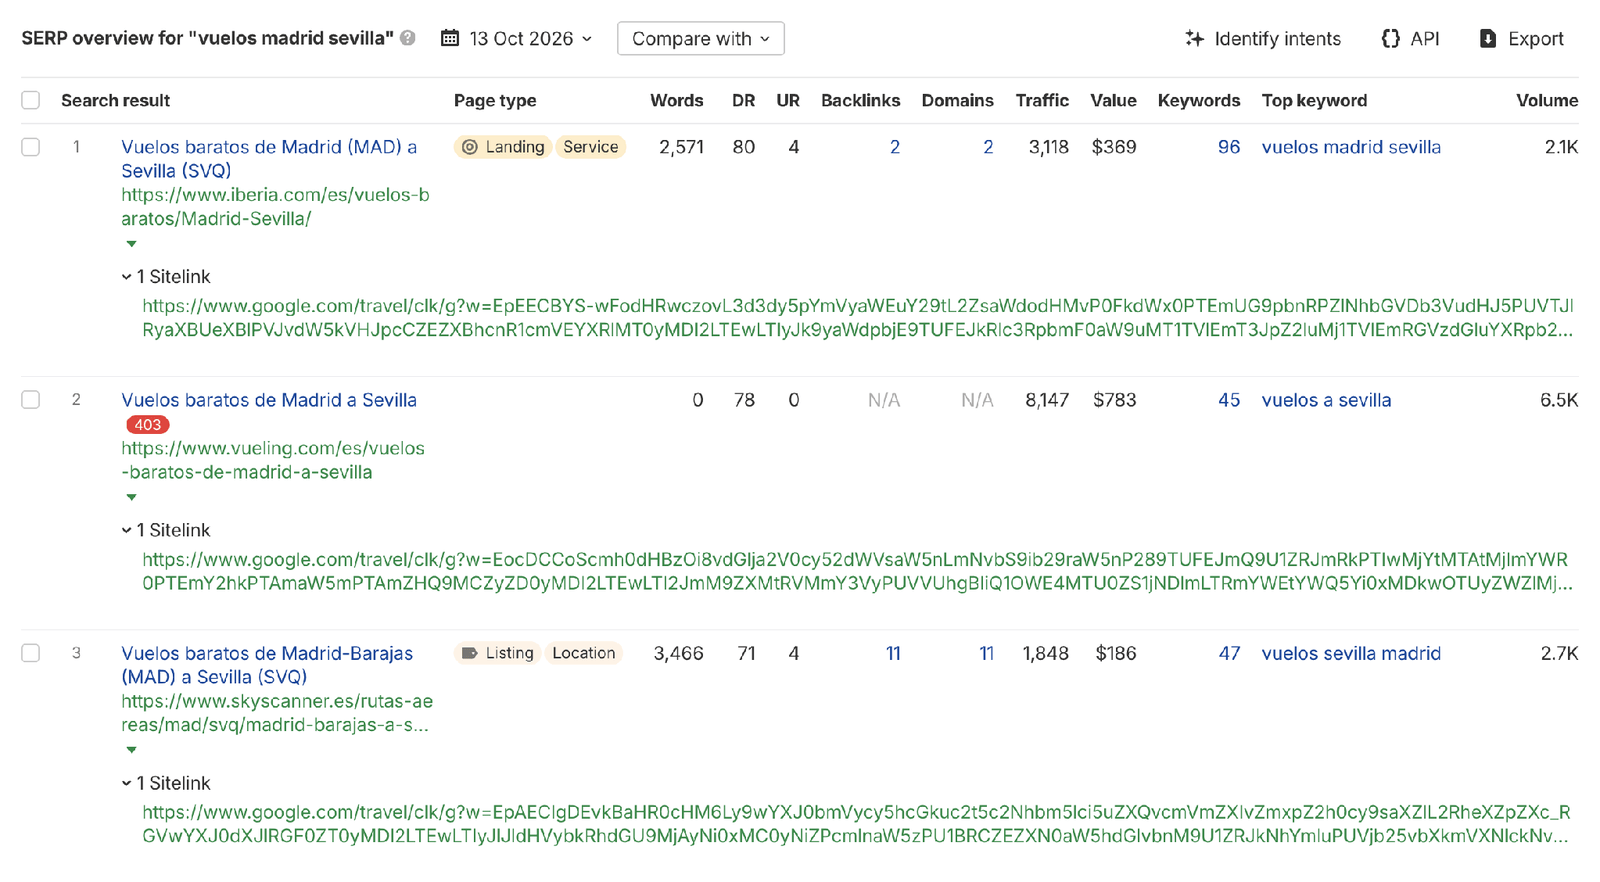Open the Vuelos baratos de Madrid-Barajas title link
This screenshot has width=1600, height=882.
tap(267, 665)
